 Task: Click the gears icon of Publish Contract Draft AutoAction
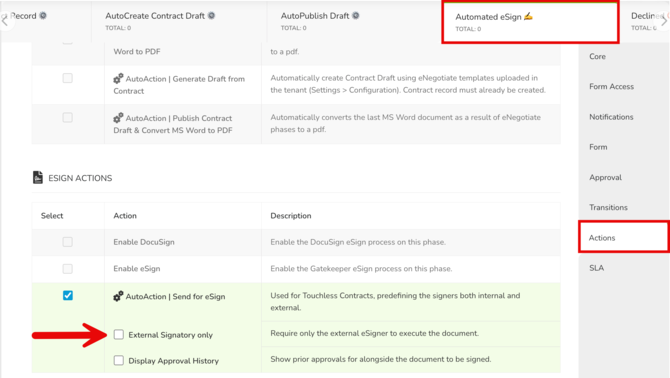point(118,118)
